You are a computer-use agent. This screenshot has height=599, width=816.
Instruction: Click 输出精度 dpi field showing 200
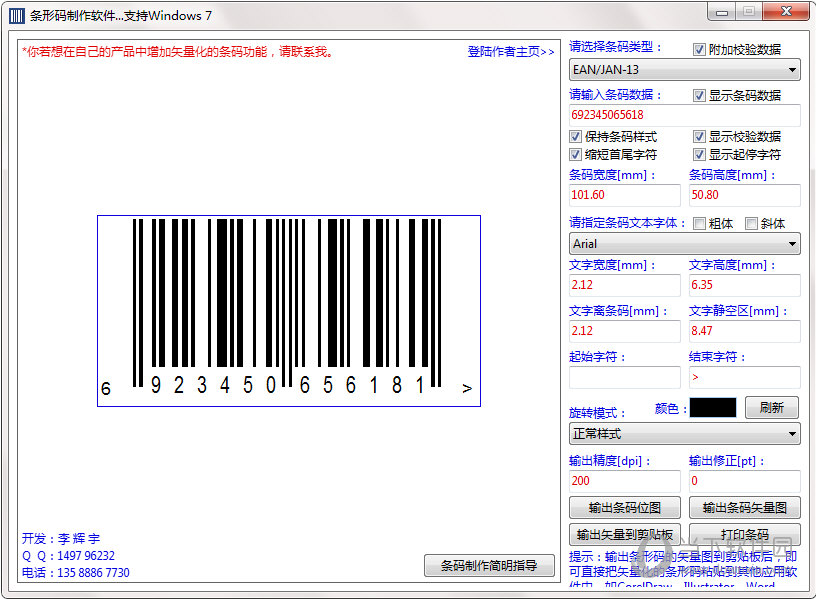click(x=625, y=481)
